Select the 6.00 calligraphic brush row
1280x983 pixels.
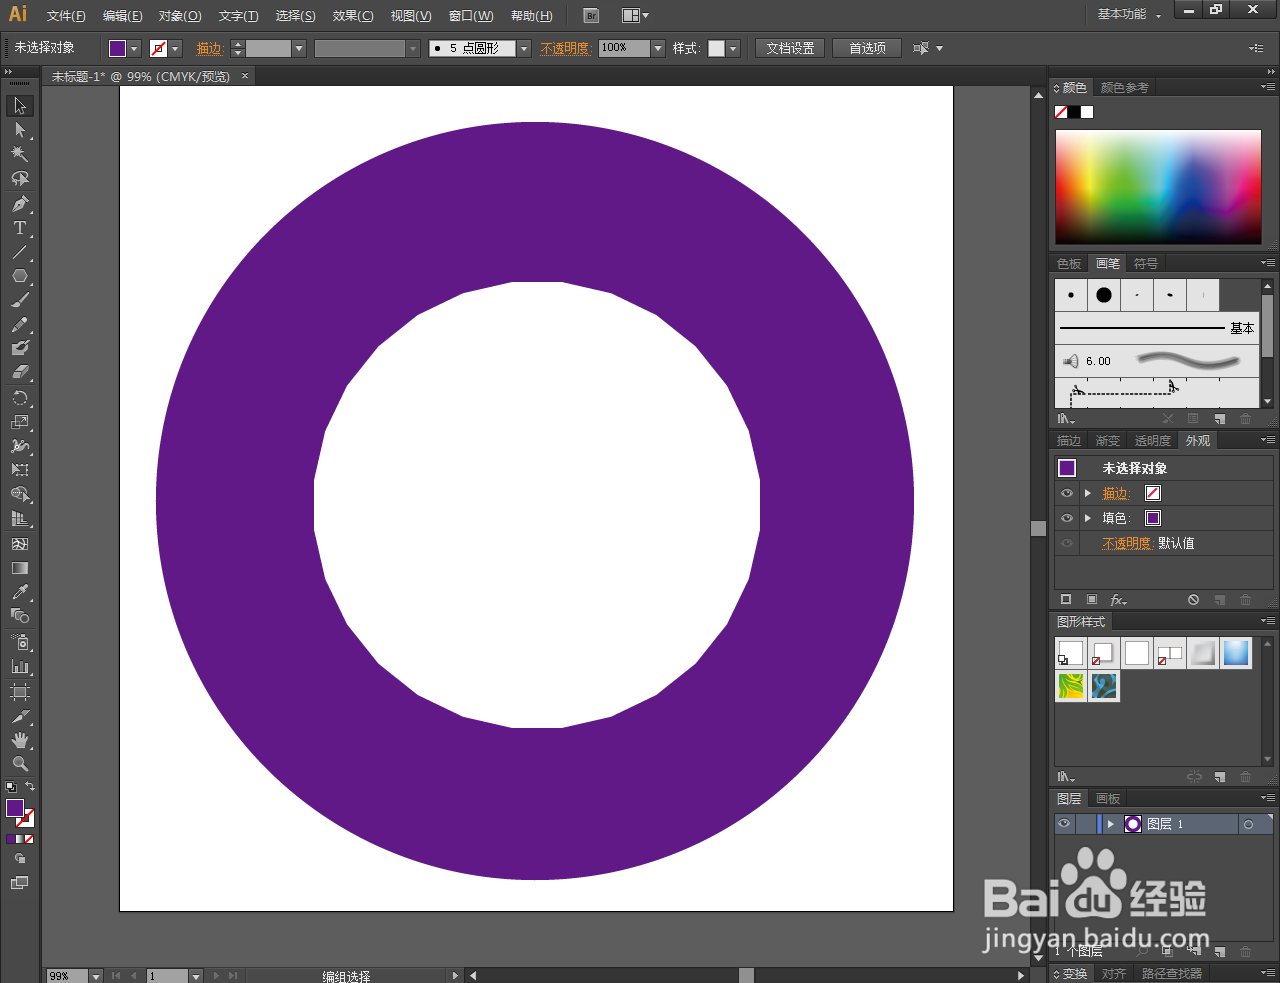point(1157,361)
